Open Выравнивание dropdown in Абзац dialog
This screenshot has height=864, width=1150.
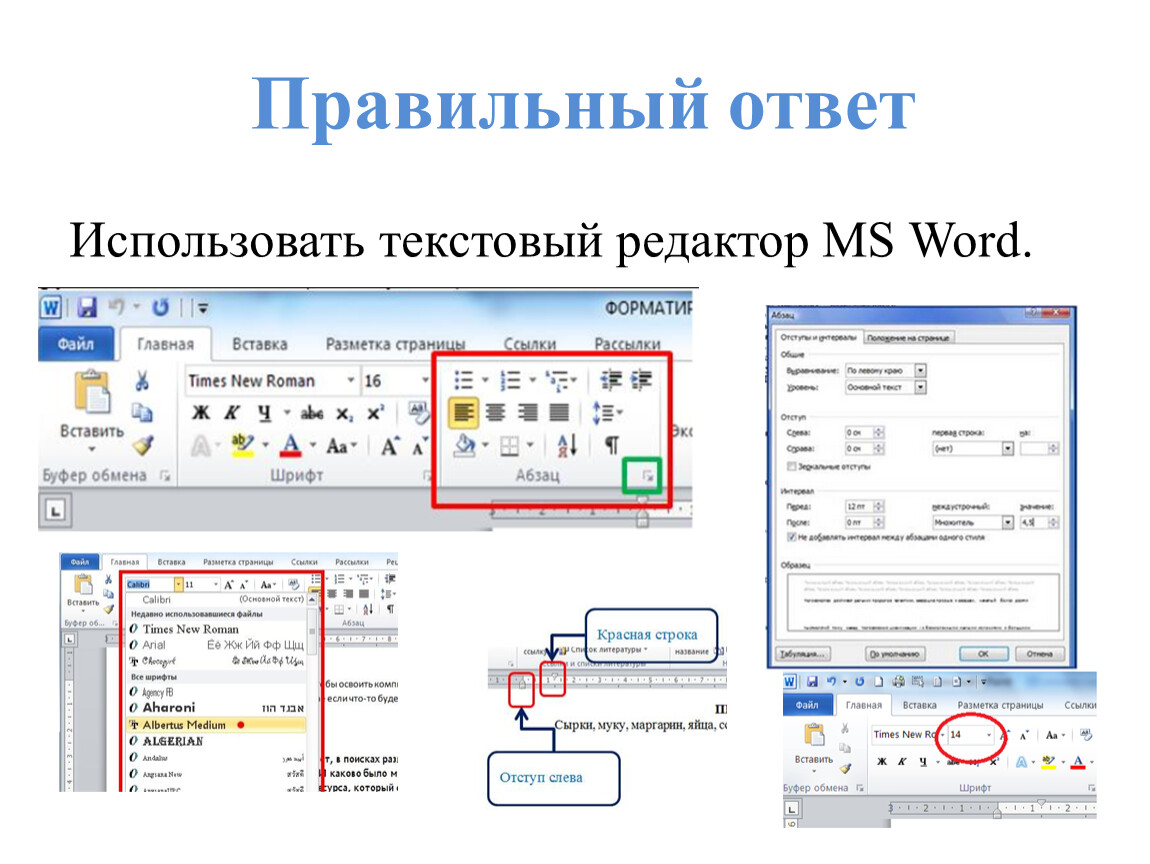pos(920,370)
